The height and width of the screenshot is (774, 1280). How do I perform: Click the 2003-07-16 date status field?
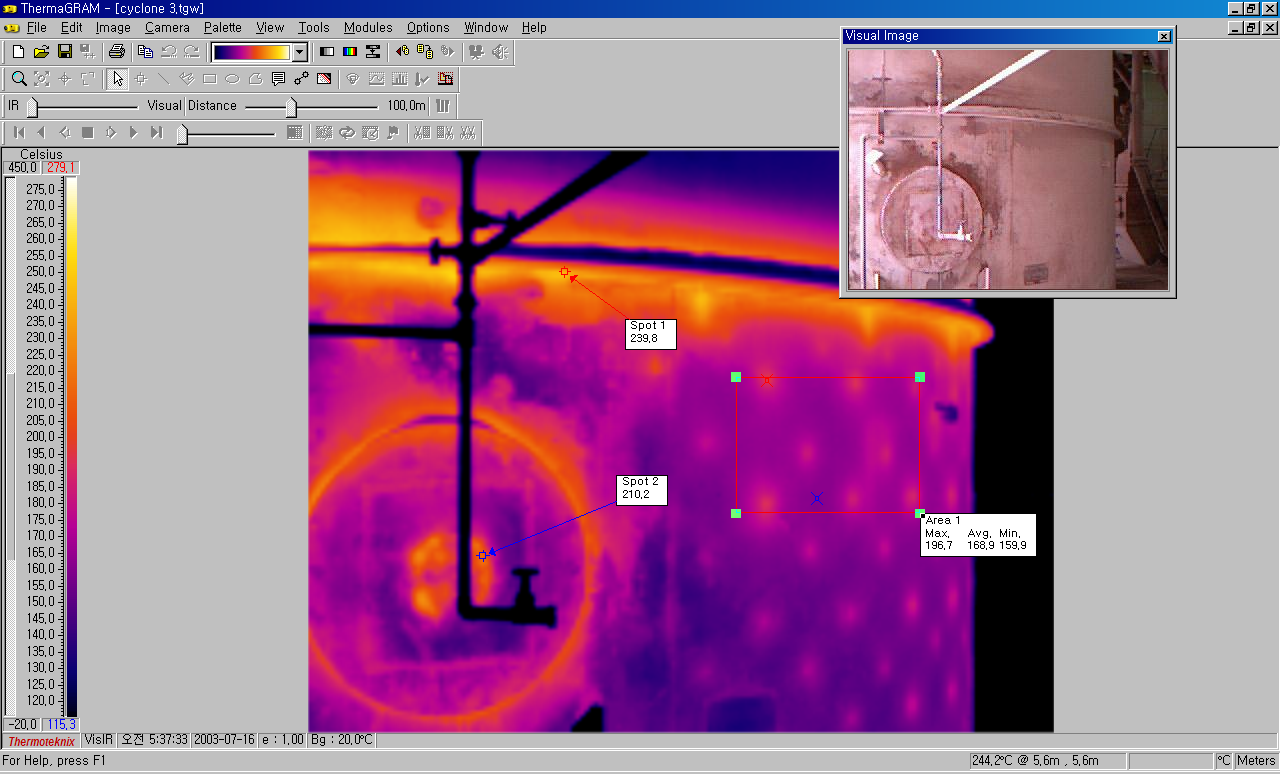(x=224, y=740)
